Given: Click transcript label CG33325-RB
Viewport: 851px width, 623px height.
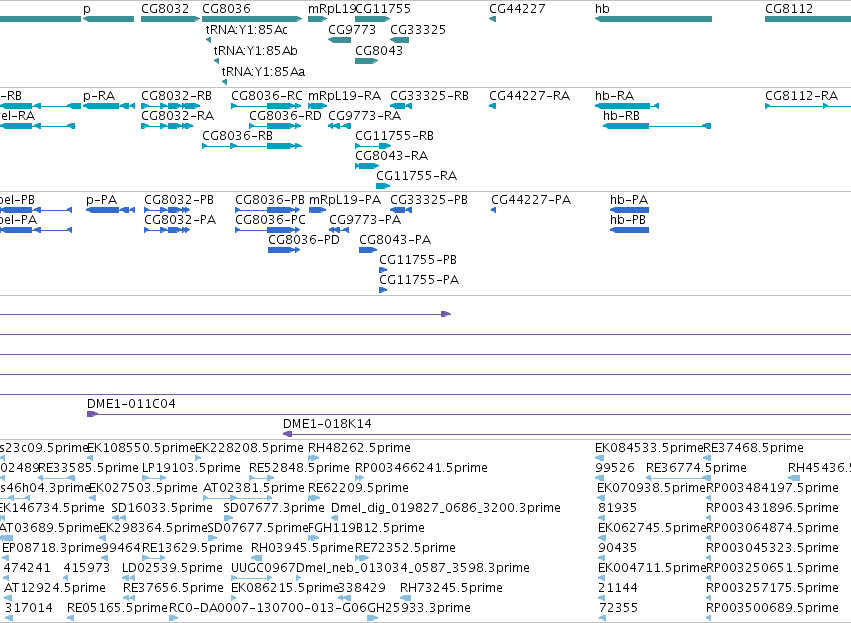Looking at the screenshot, I should click(429, 96).
